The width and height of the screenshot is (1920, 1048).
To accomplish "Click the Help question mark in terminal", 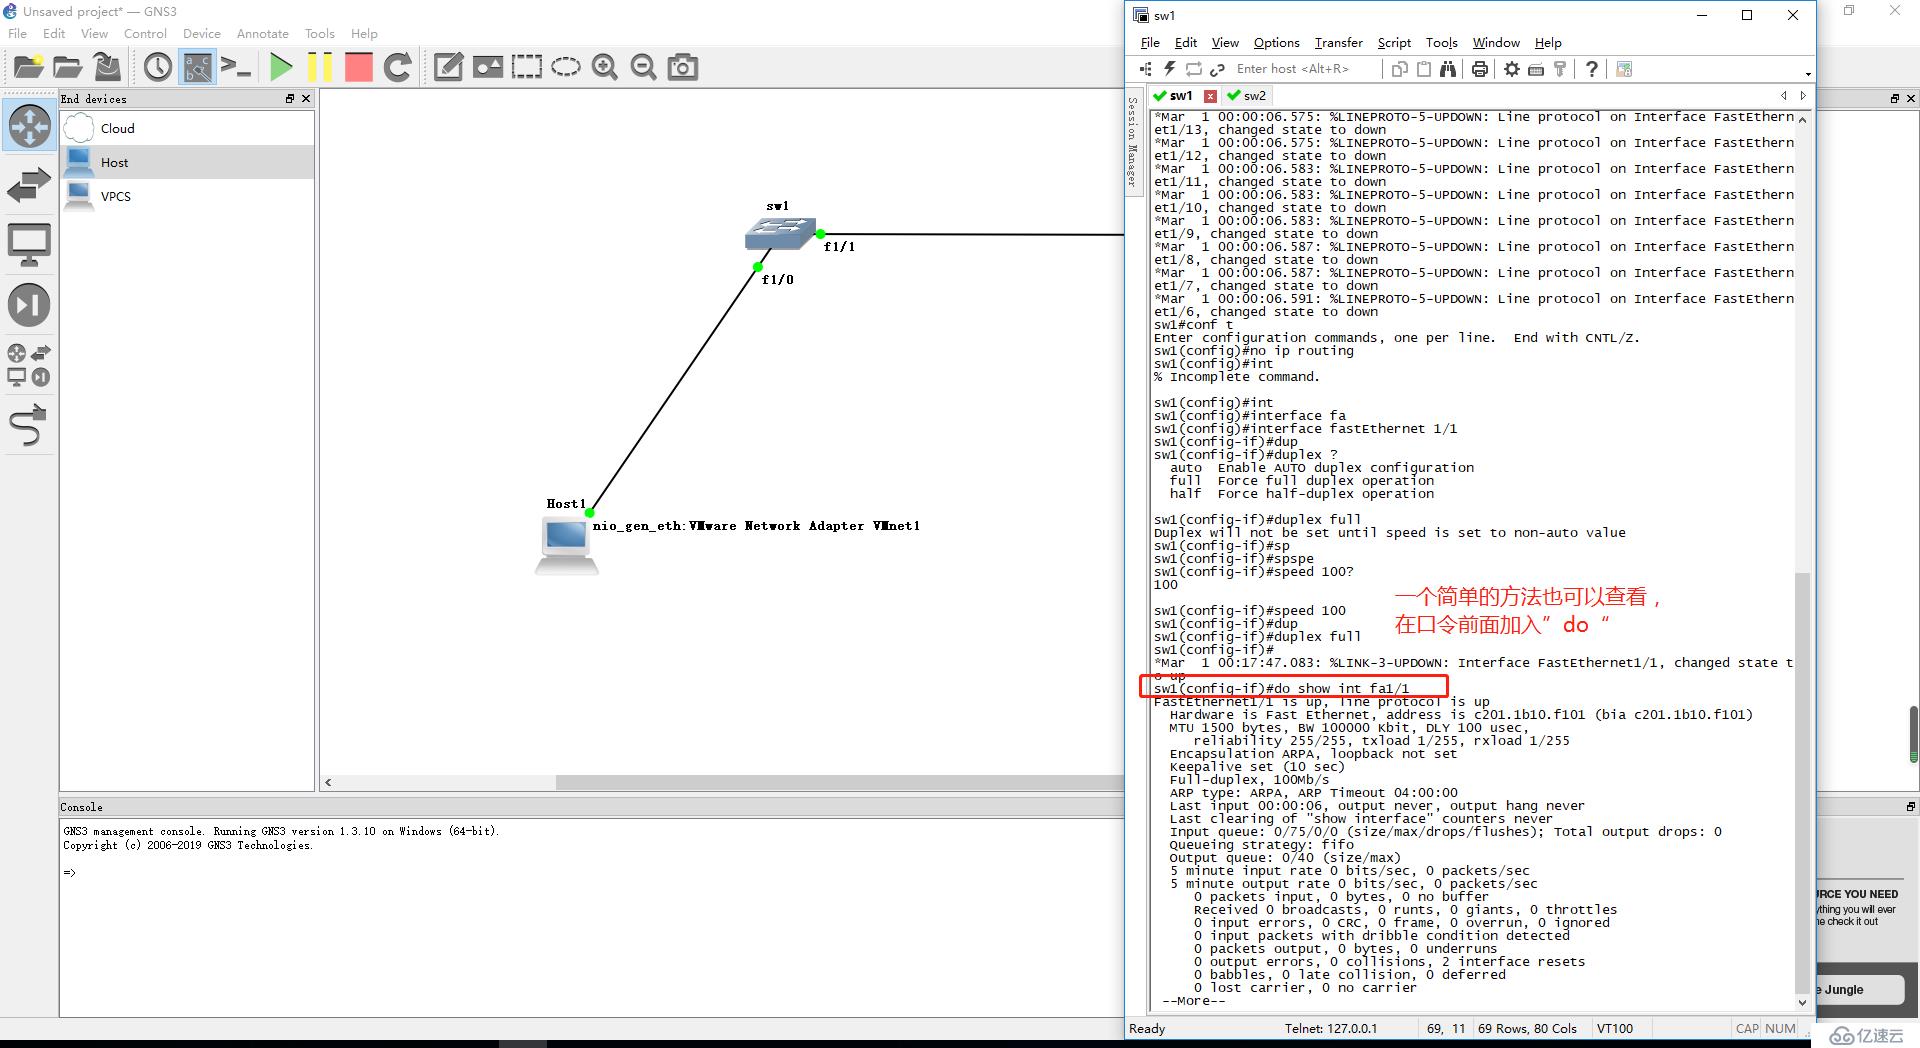I will (x=1592, y=69).
